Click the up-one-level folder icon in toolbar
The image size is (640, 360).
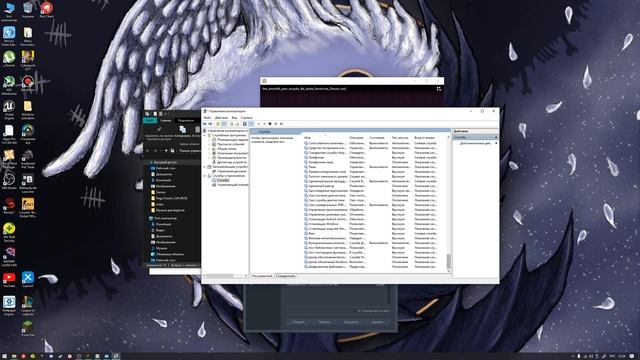point(218,124)
